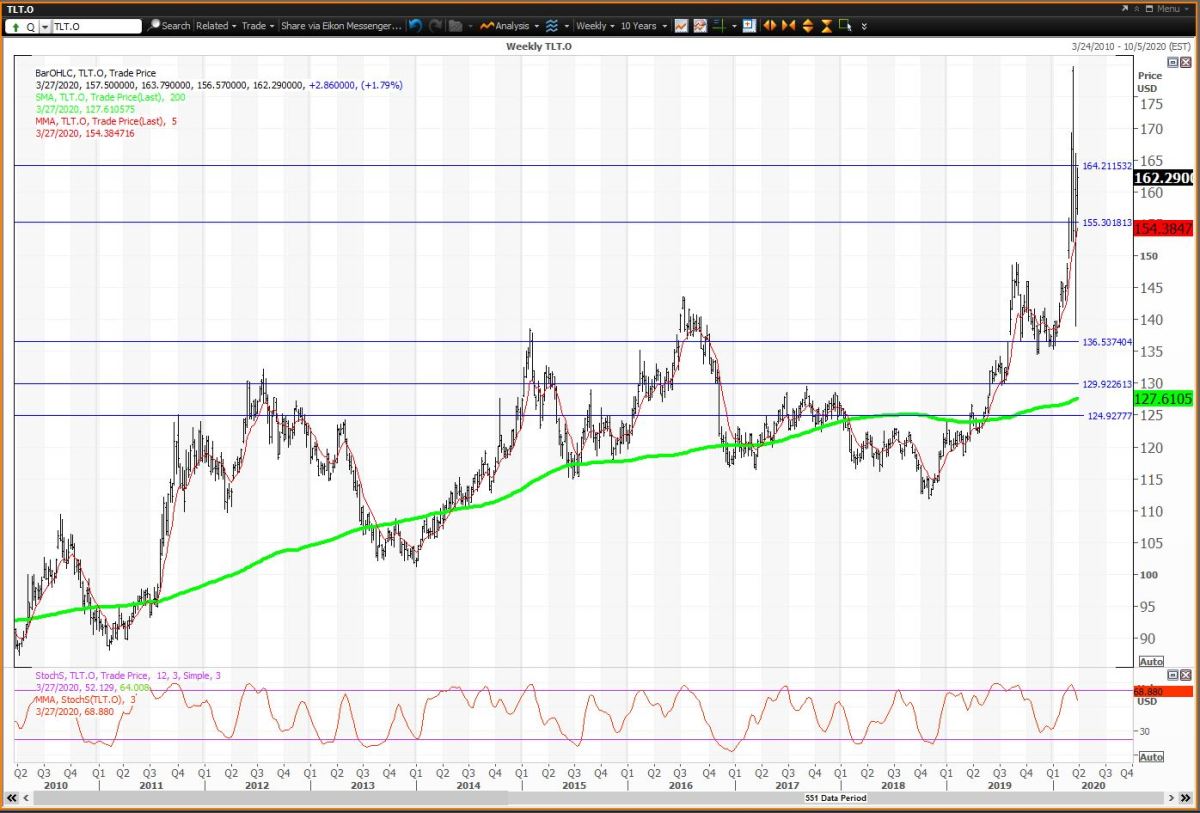Click the line chart type icon
Viewport: 1200px width, 813px height.
681,26
